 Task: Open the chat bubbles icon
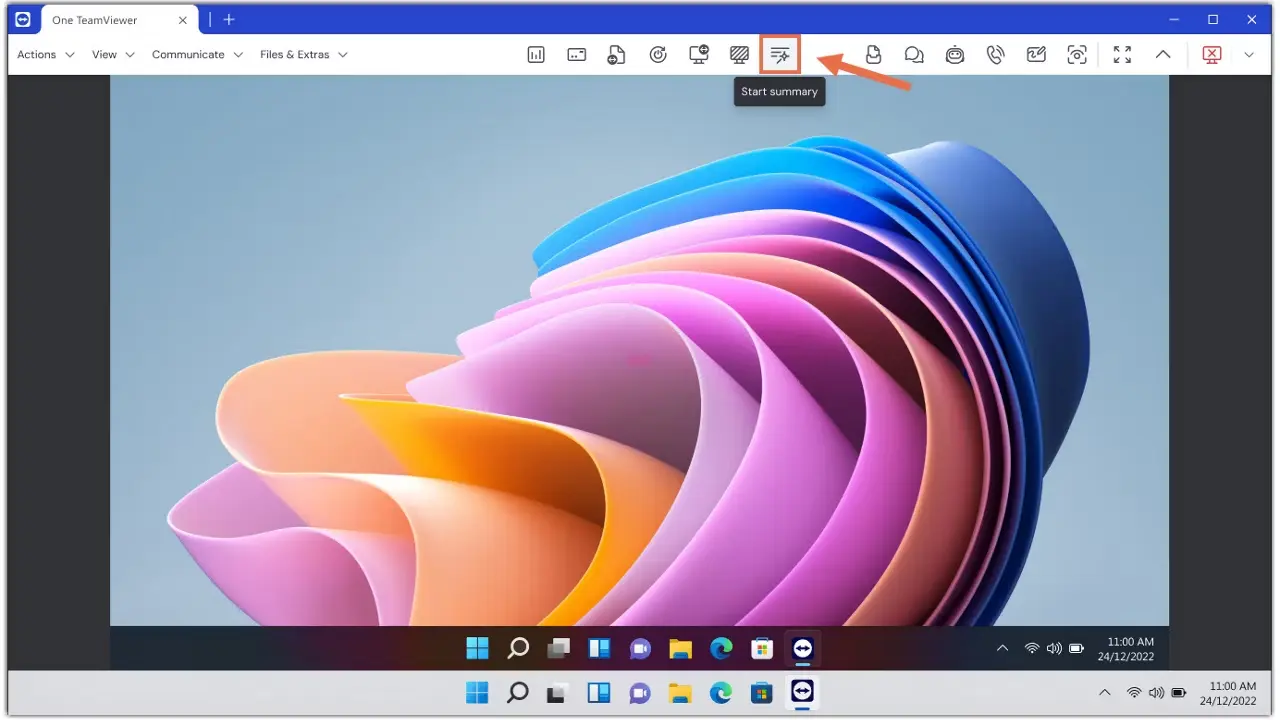[914, 55]
